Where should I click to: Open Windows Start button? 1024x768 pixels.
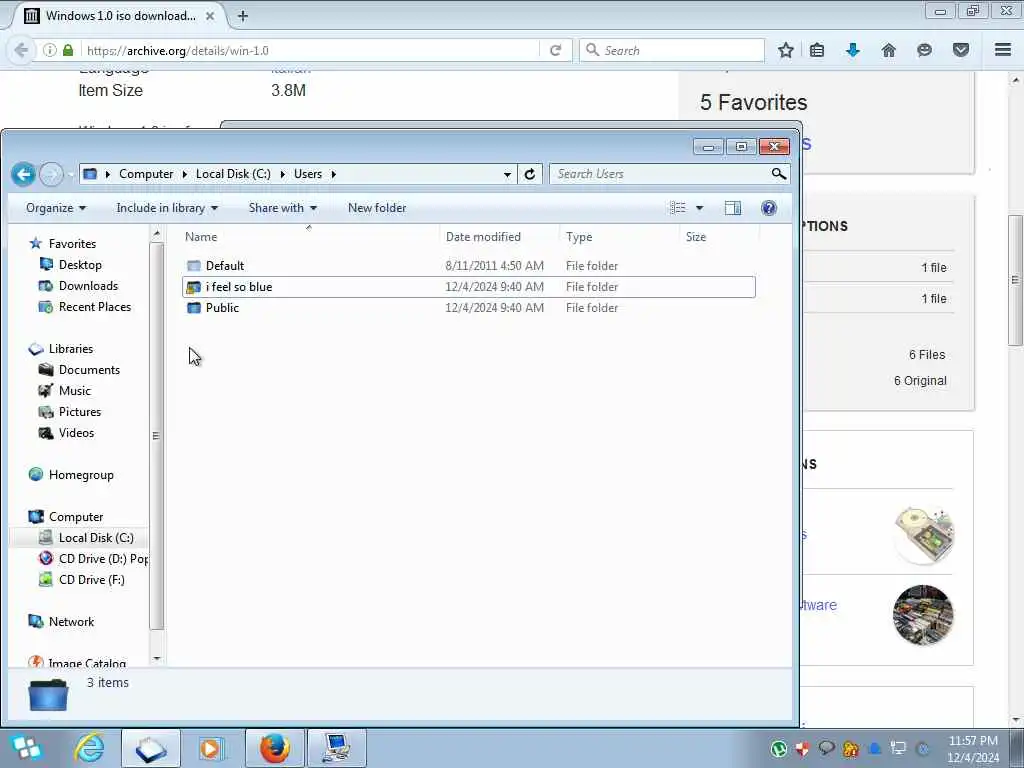coord(26,748)
